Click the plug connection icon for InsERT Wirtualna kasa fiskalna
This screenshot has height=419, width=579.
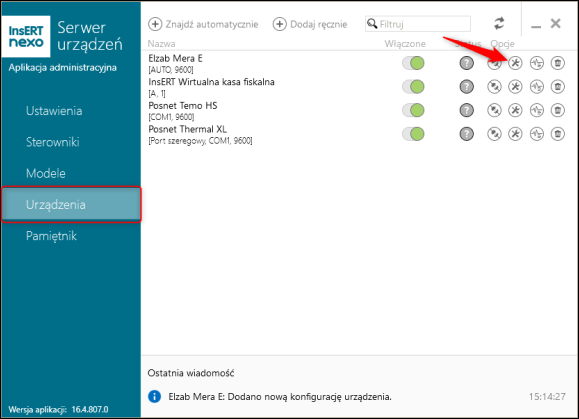click(494, 87)
